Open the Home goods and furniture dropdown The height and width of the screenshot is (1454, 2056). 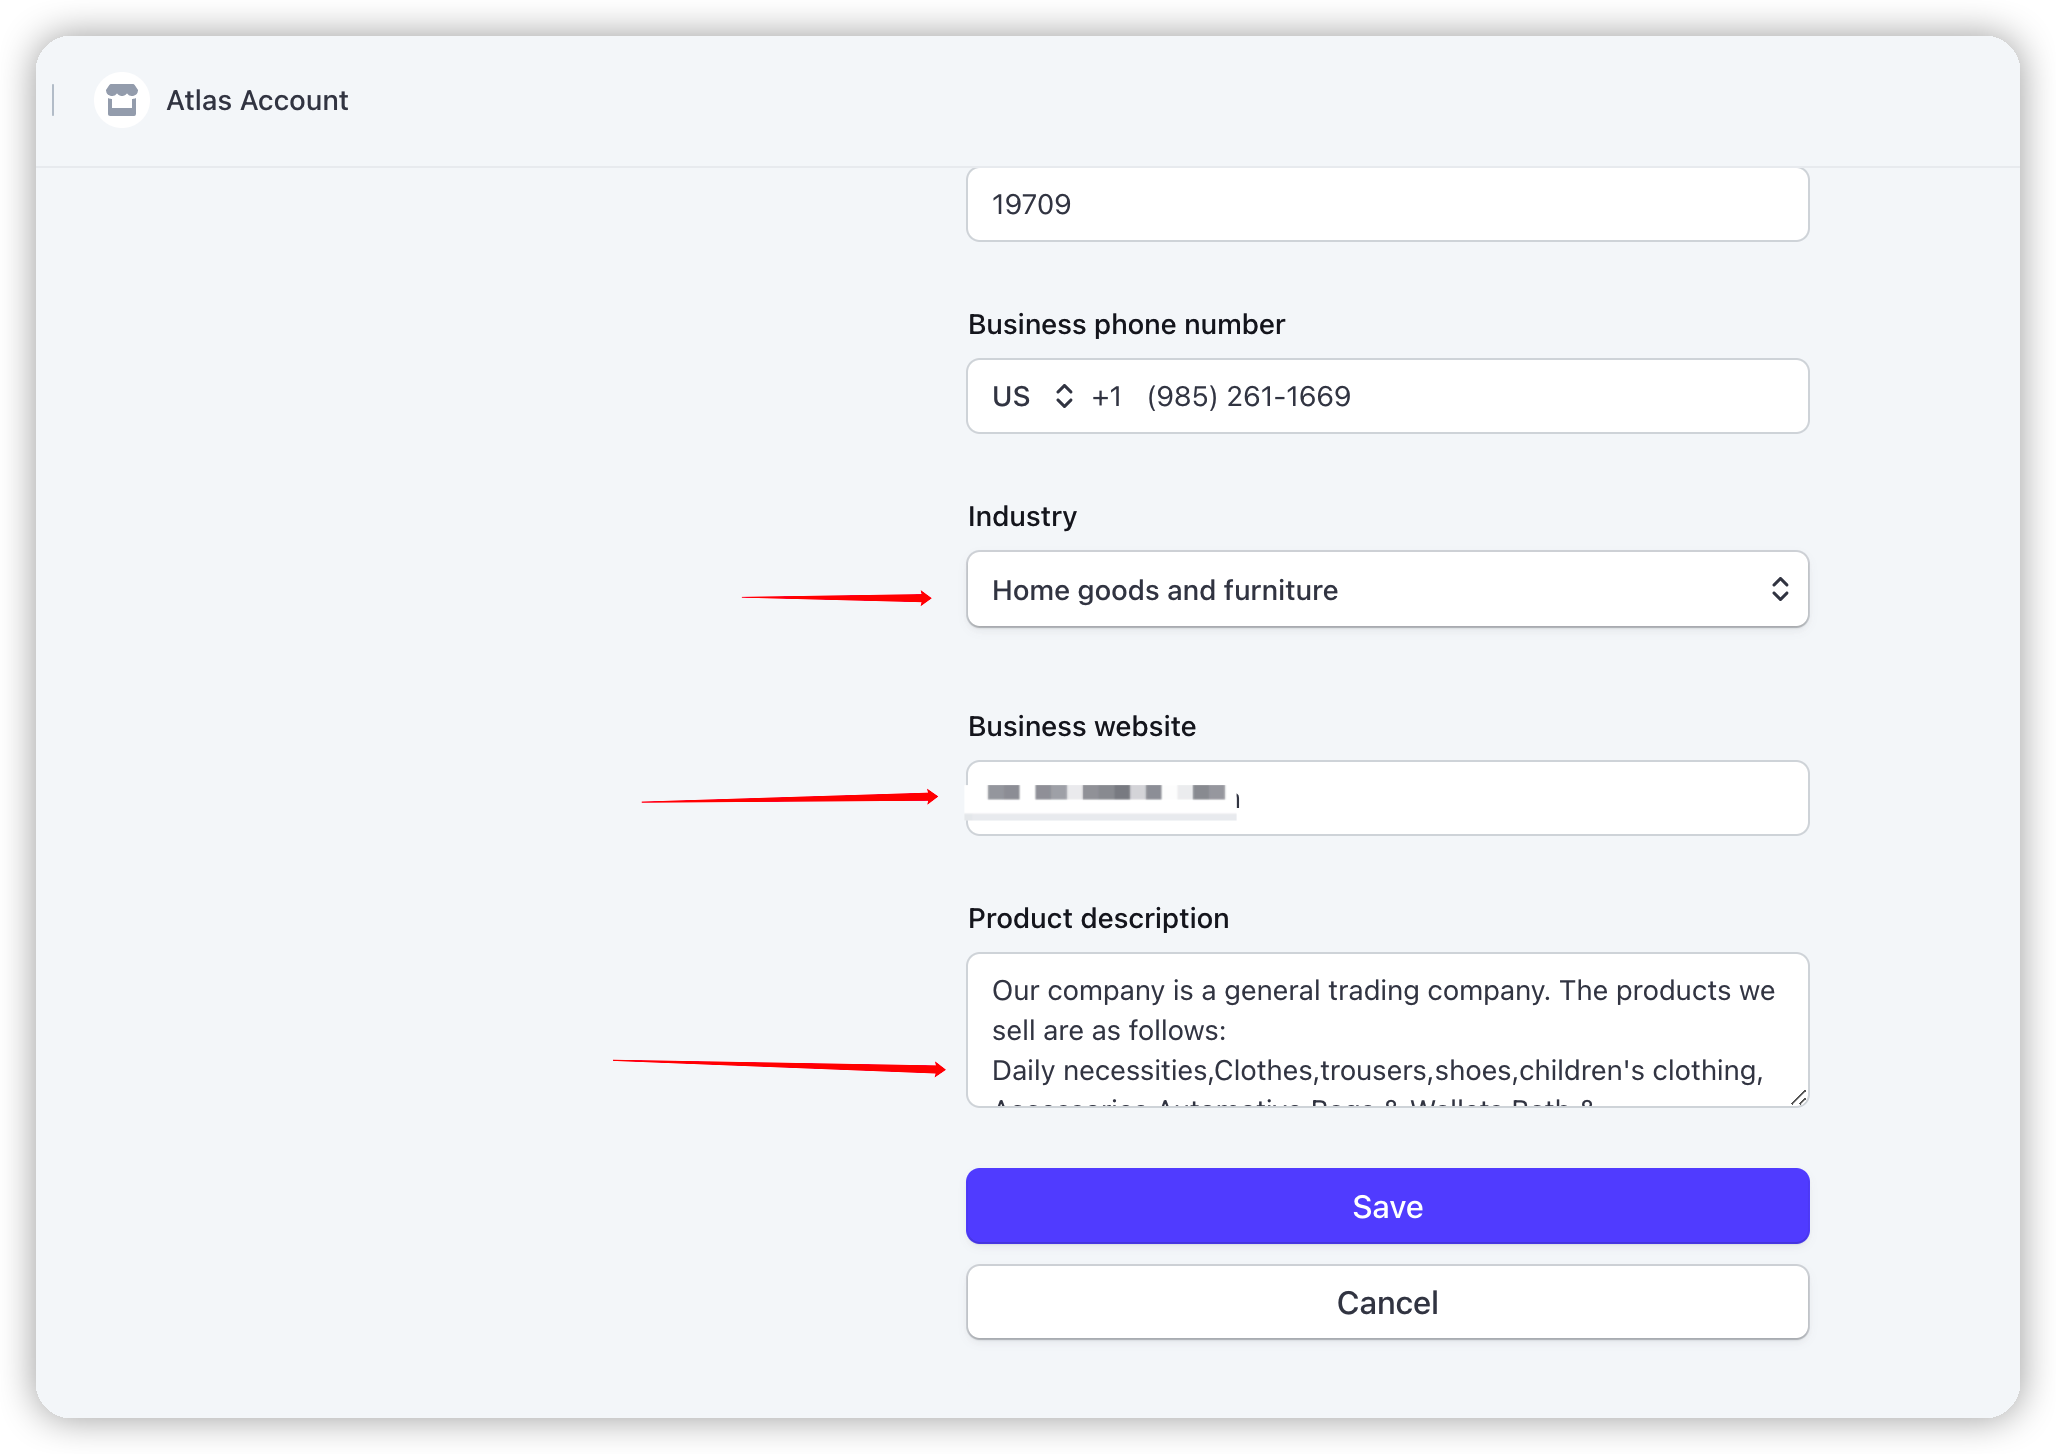[x=1386, y=590]
